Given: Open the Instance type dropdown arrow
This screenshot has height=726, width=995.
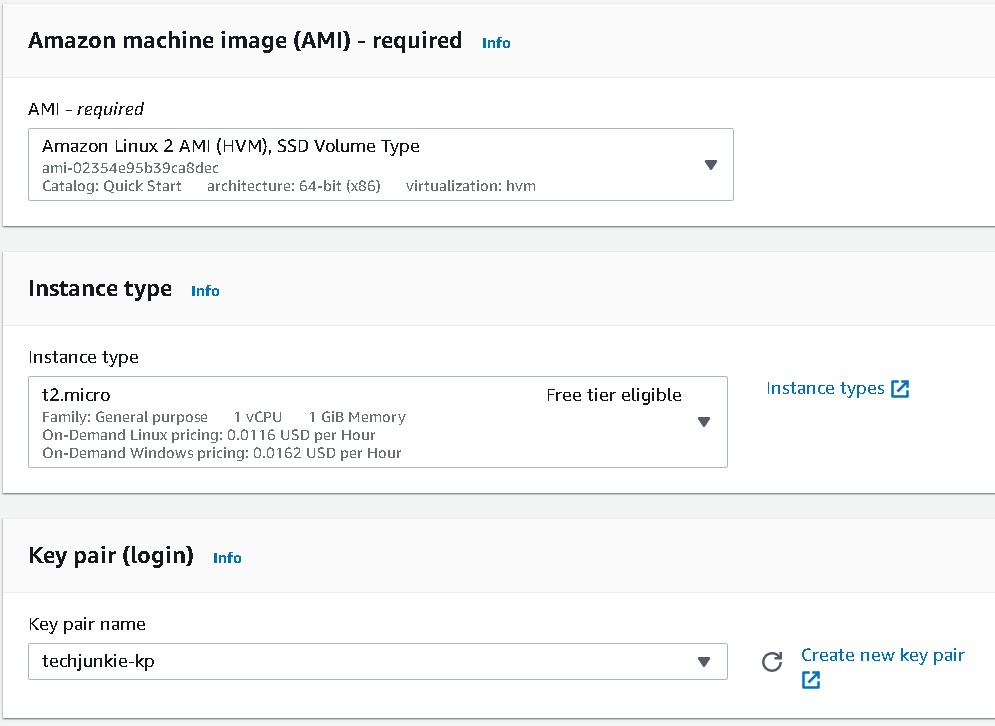Looking at the screenshot, I should tap(704, 422).
